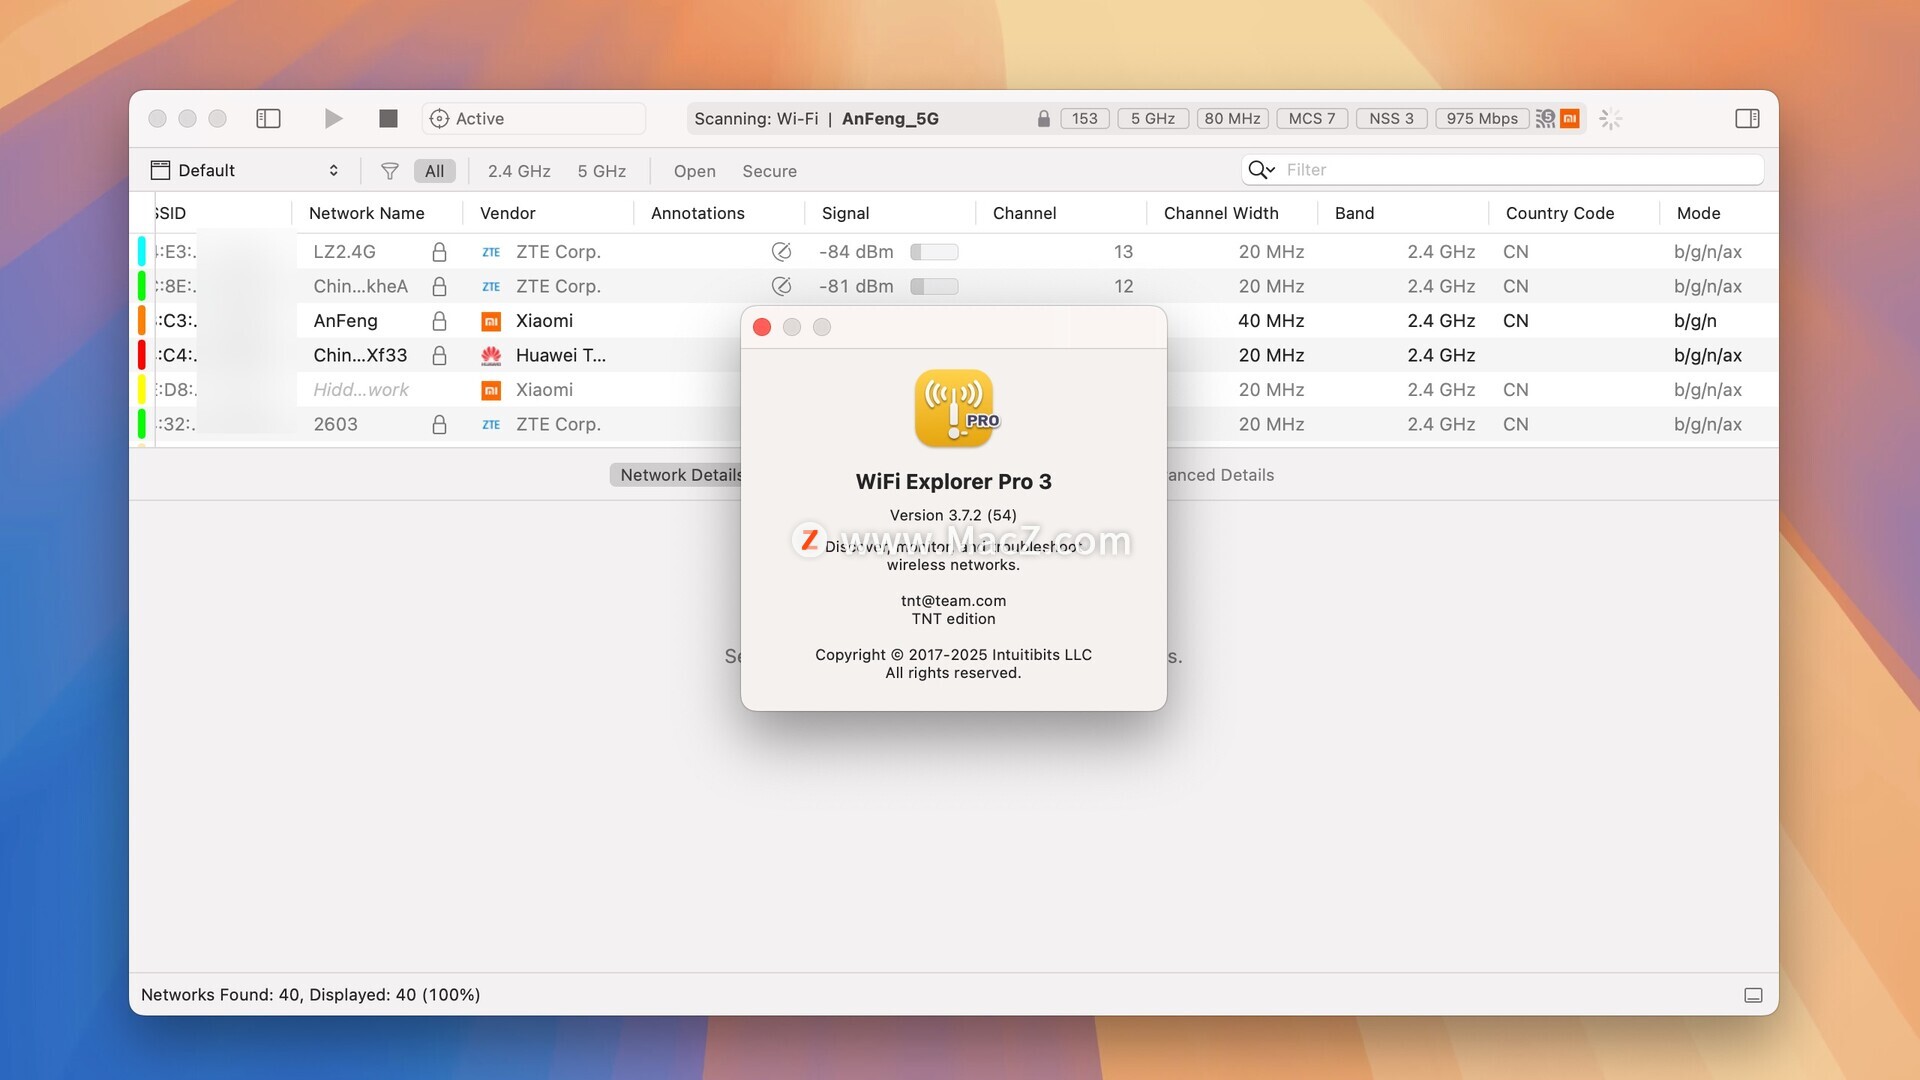
Task: Click the NSS 3 badge
Action: [x=1391, y=118]
